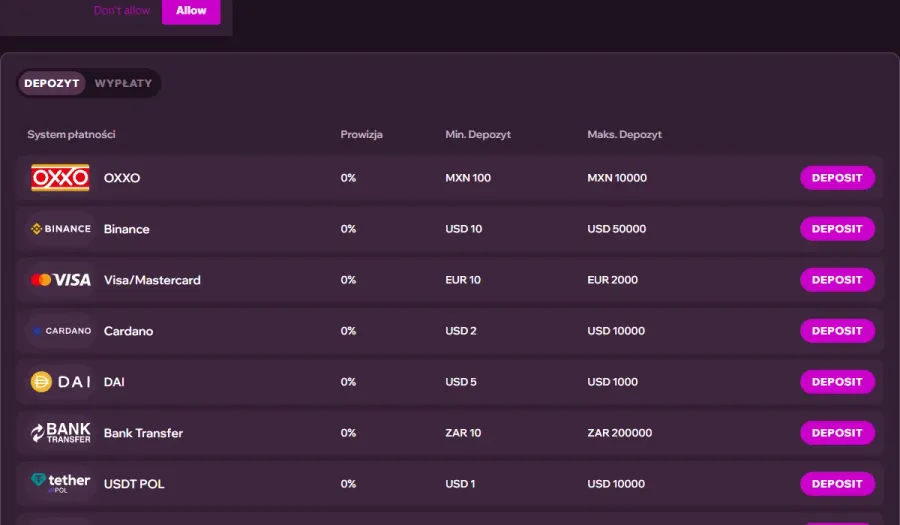Choose Don't allow for notifications

point(122,10)
